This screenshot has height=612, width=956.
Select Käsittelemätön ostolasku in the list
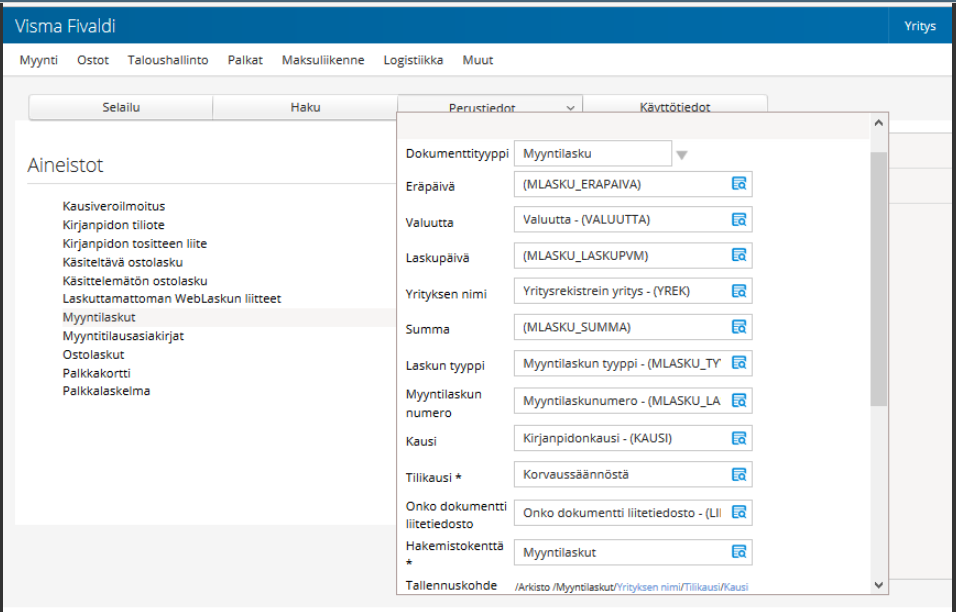135,280
